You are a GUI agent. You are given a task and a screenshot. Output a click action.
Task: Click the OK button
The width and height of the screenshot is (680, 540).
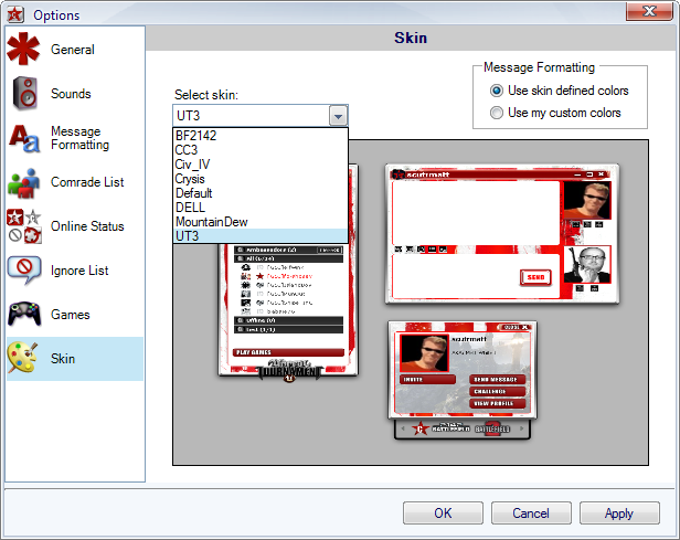pyautogui.click(x=443, y=513)
